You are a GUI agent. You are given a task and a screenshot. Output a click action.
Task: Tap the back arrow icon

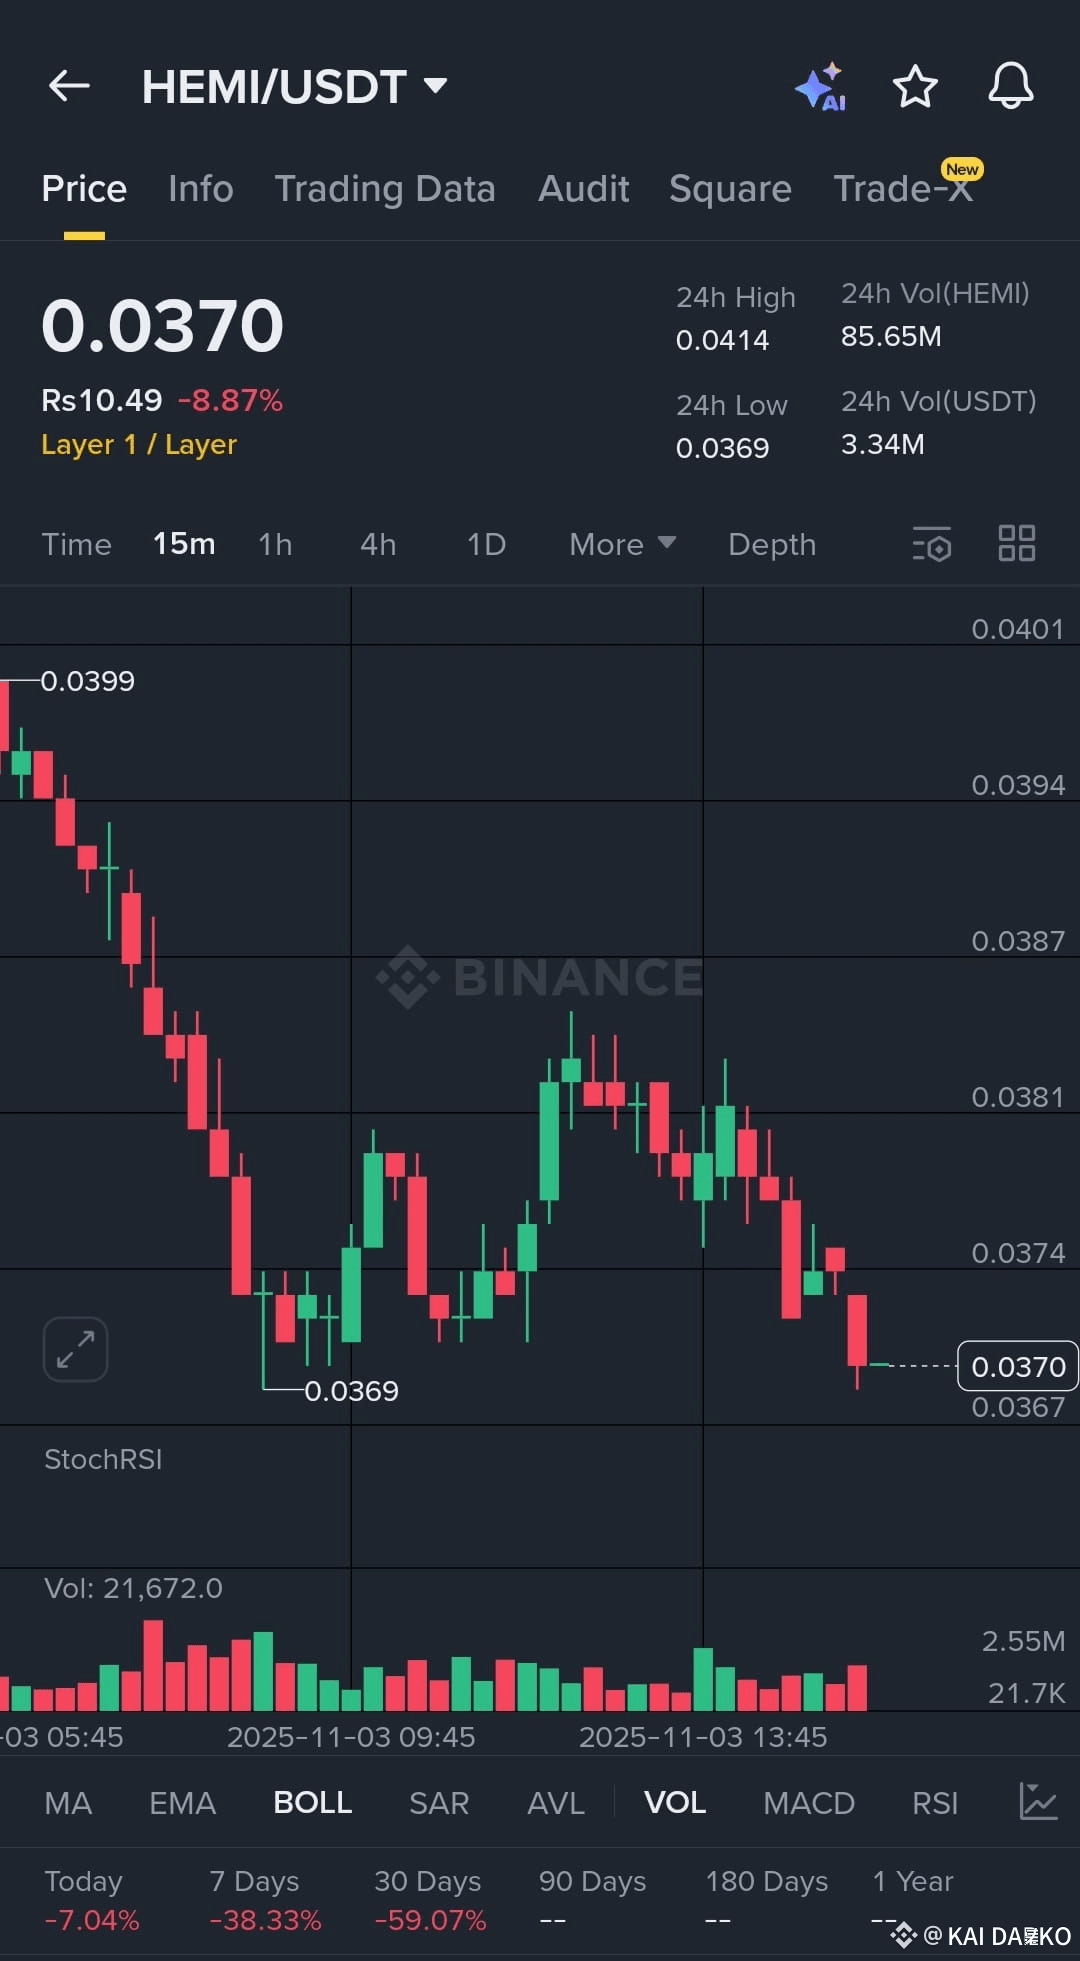coord(69,86)
